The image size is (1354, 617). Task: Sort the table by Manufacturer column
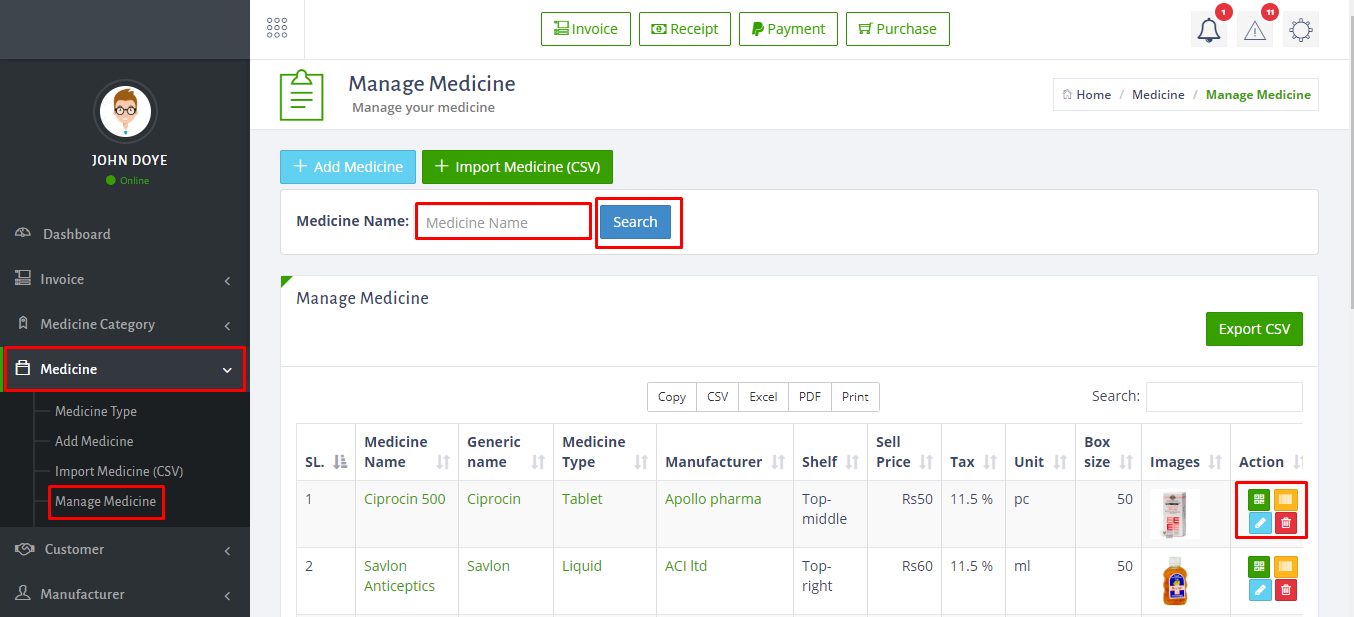click(x=725, y=462)
